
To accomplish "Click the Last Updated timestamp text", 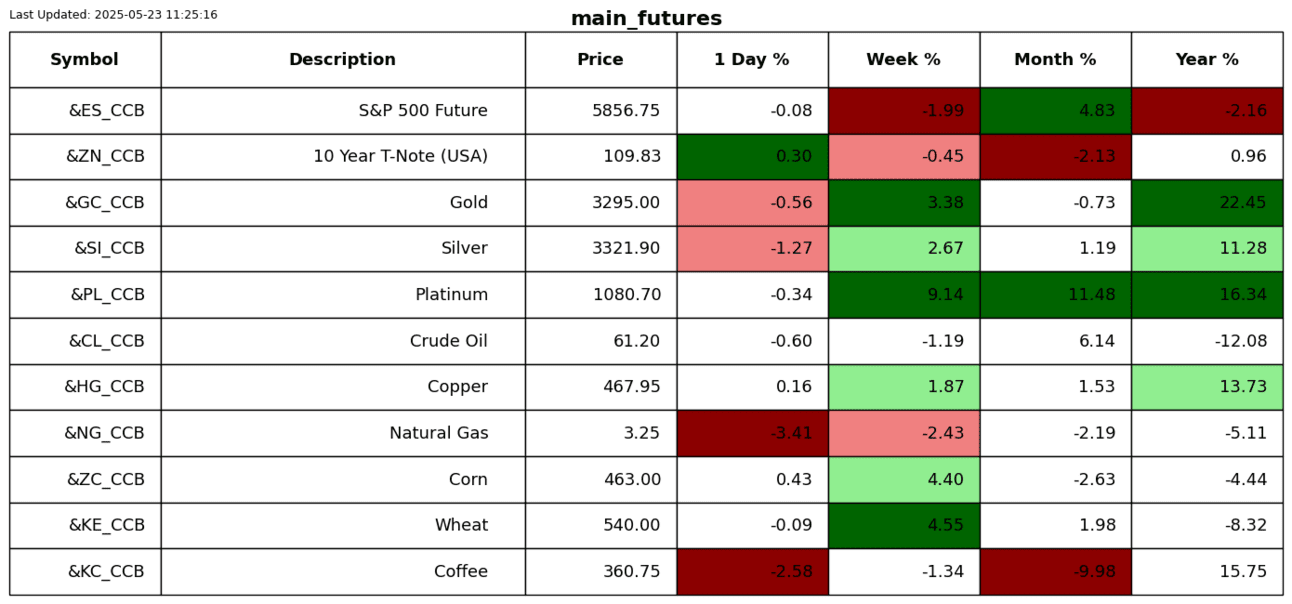I will click(113, 15).
